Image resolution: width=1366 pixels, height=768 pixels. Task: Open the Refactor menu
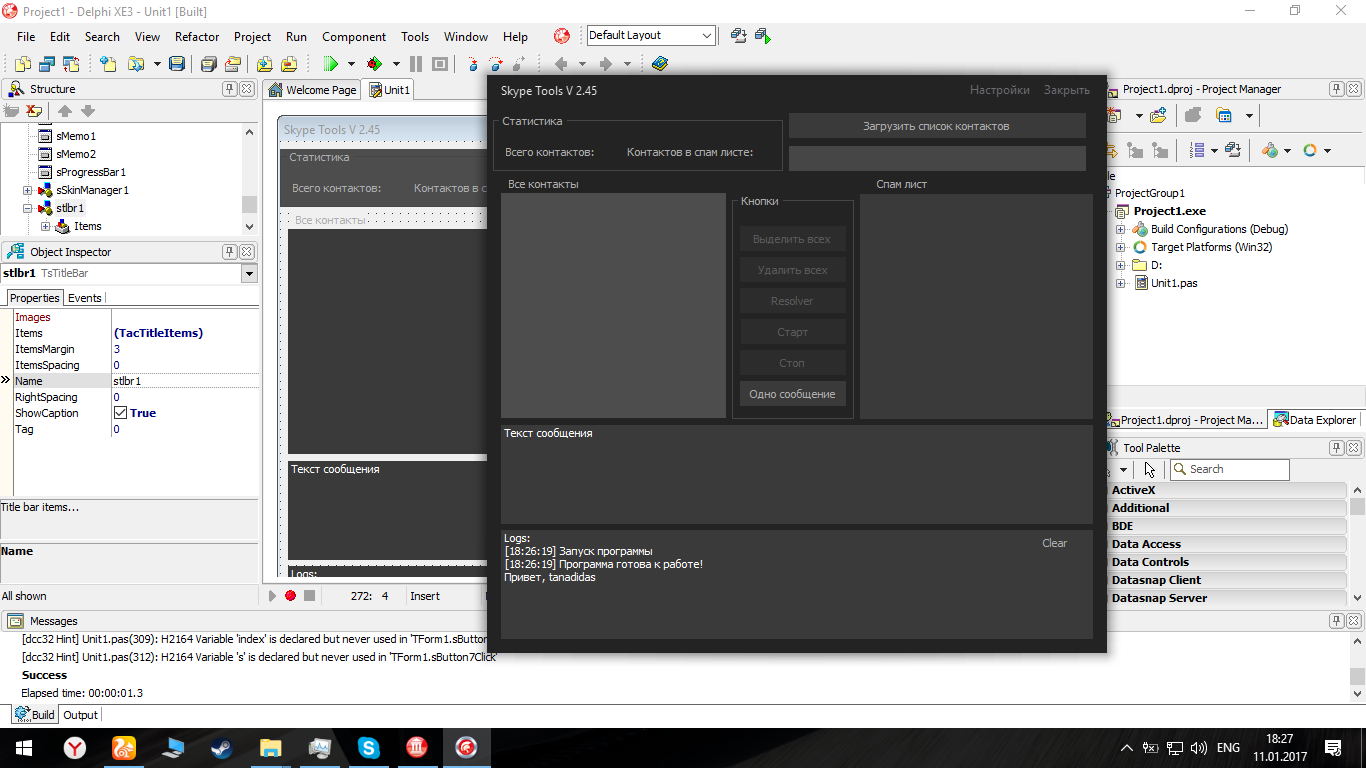point(197,36)
